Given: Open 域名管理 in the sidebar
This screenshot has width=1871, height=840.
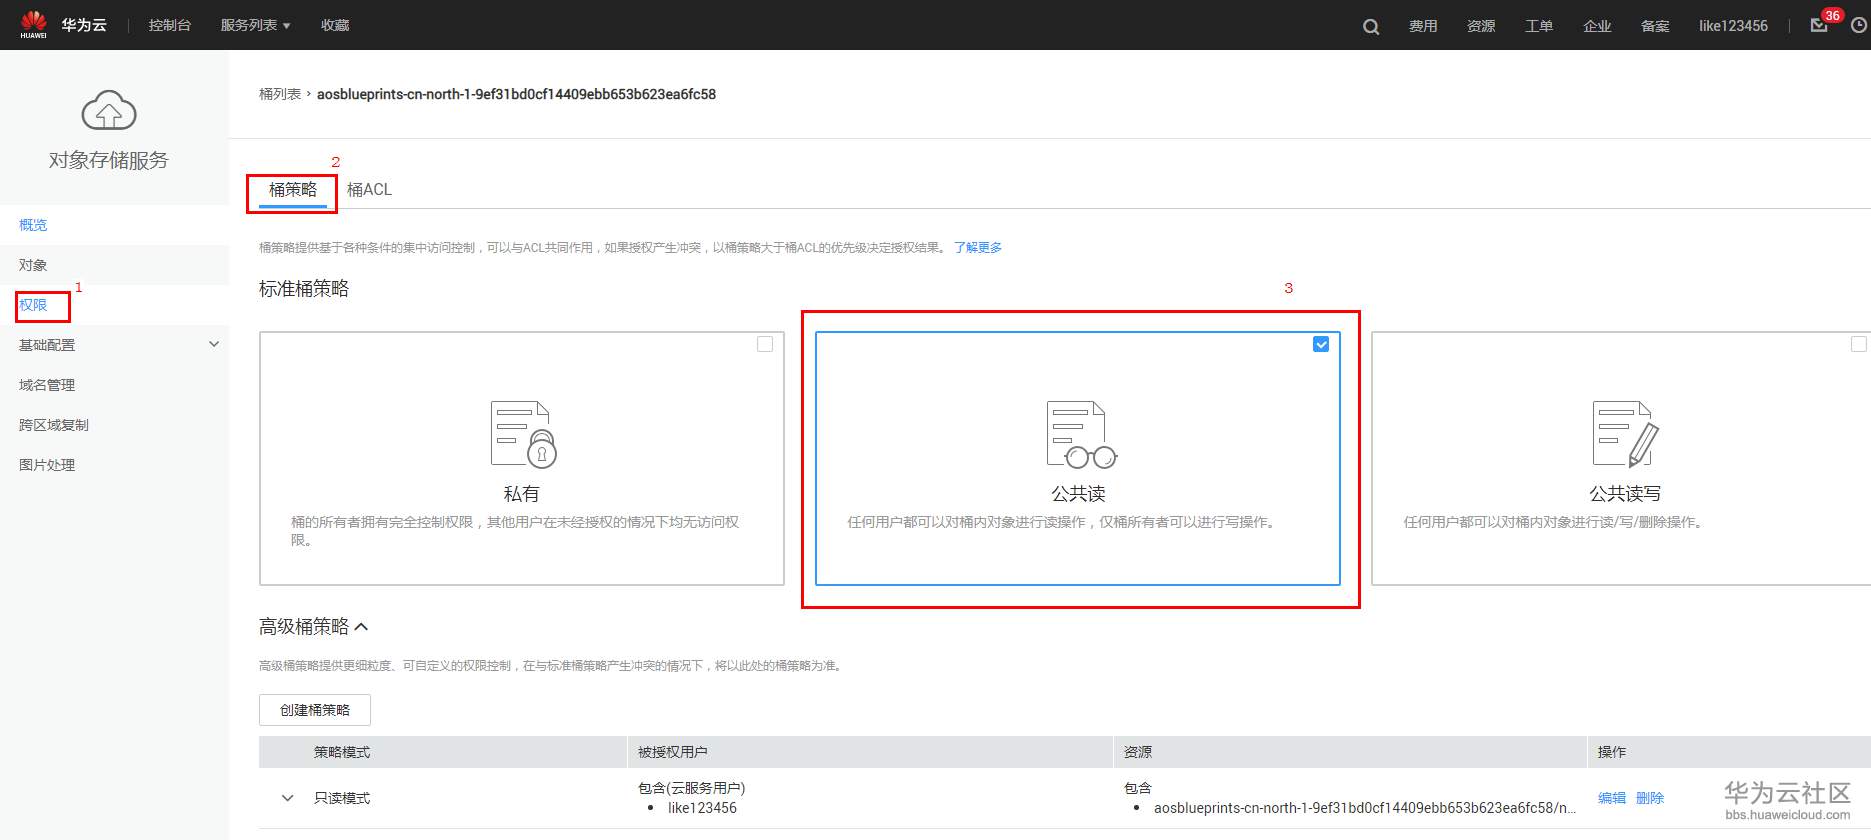Looking at the screenshot, I should [47, 385].
